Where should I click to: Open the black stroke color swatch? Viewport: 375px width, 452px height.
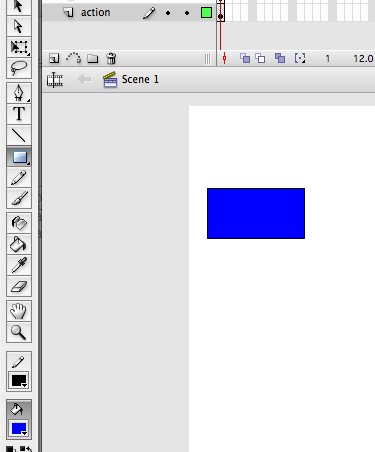[19, 381]
